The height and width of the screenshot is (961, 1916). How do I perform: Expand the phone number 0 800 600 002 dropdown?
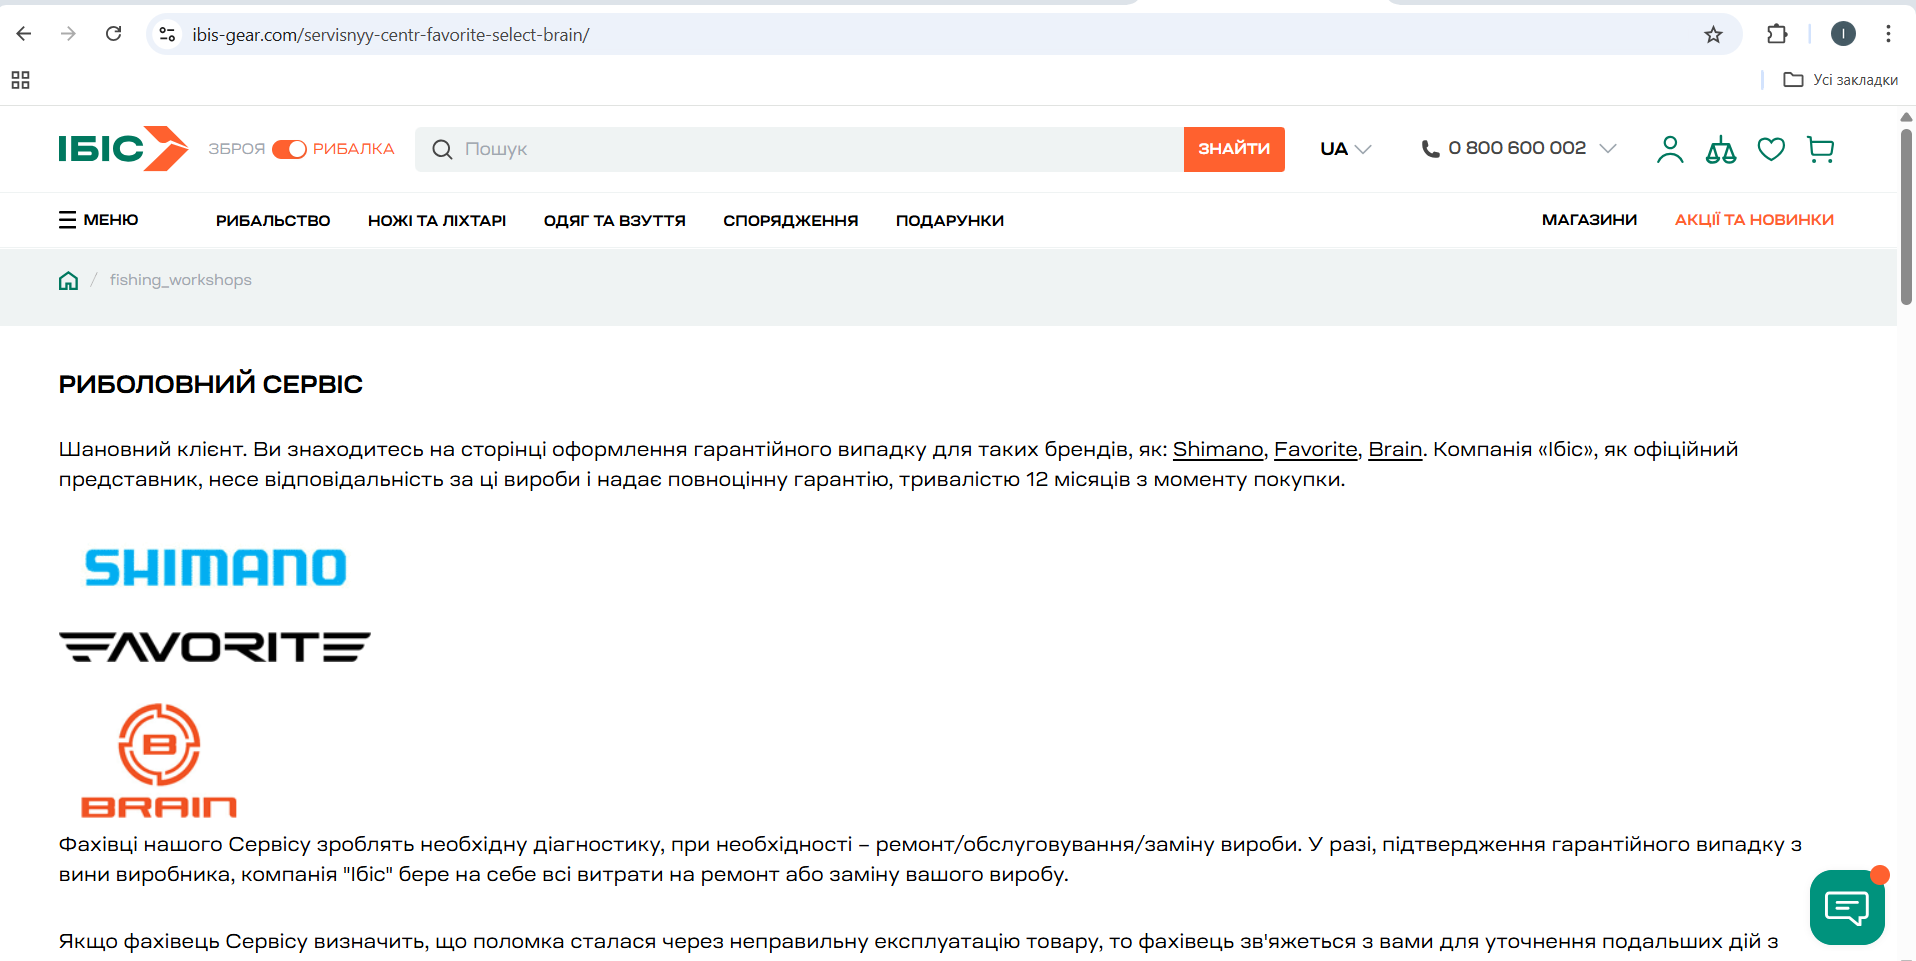[1518, 148]
